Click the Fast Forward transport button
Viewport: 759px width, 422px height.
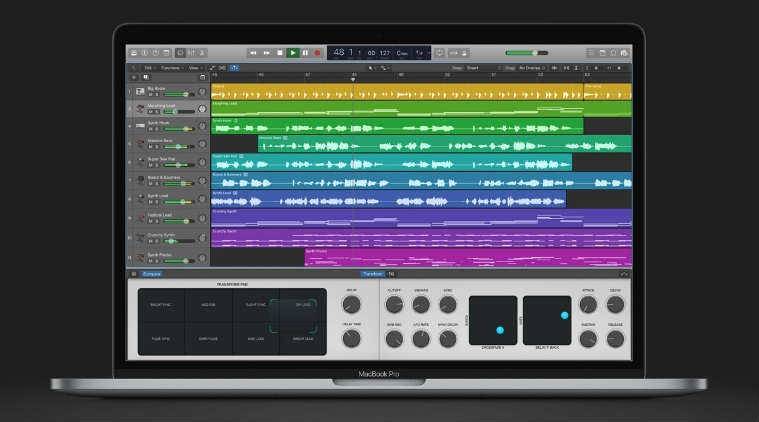pos(267,52)
